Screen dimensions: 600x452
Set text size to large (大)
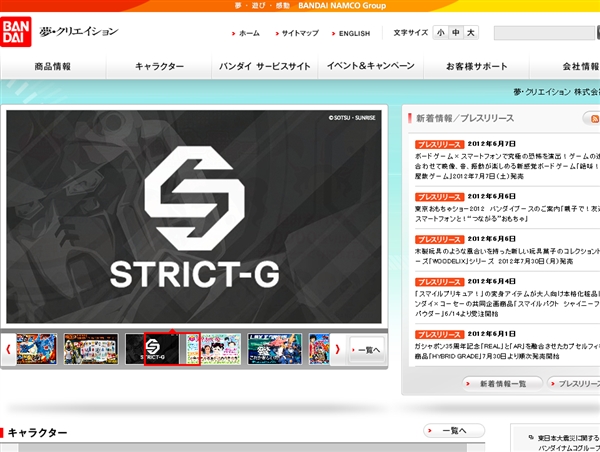(x=471, y=33)
